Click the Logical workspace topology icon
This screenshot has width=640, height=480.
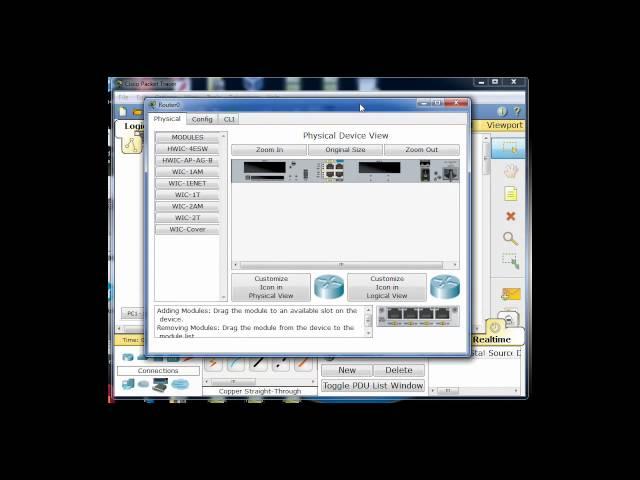pos(131,144)
